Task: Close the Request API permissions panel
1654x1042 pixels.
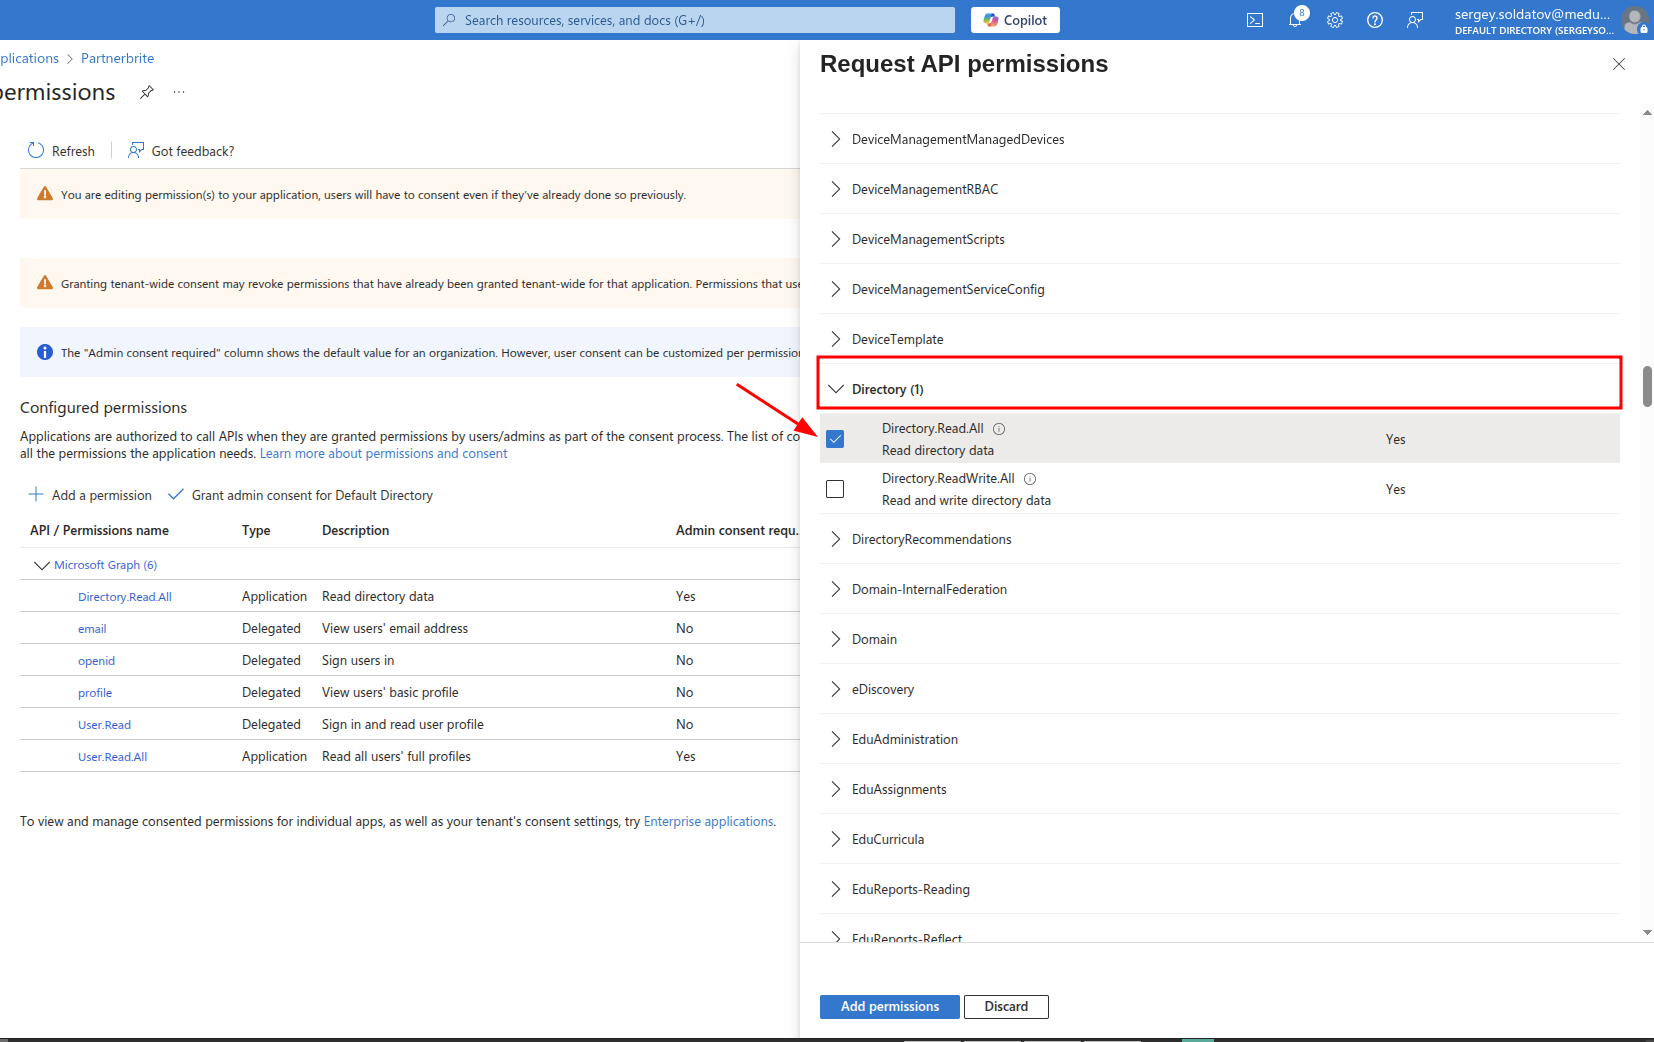Action: pos(1619,64)
